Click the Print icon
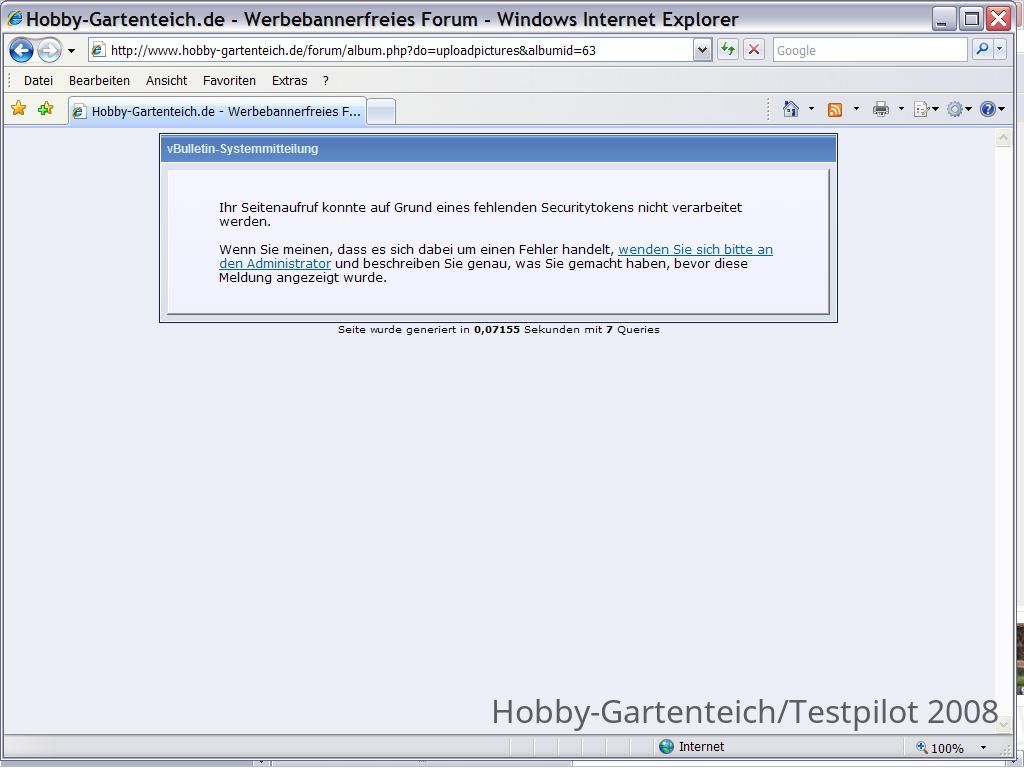 pos(880,109)
